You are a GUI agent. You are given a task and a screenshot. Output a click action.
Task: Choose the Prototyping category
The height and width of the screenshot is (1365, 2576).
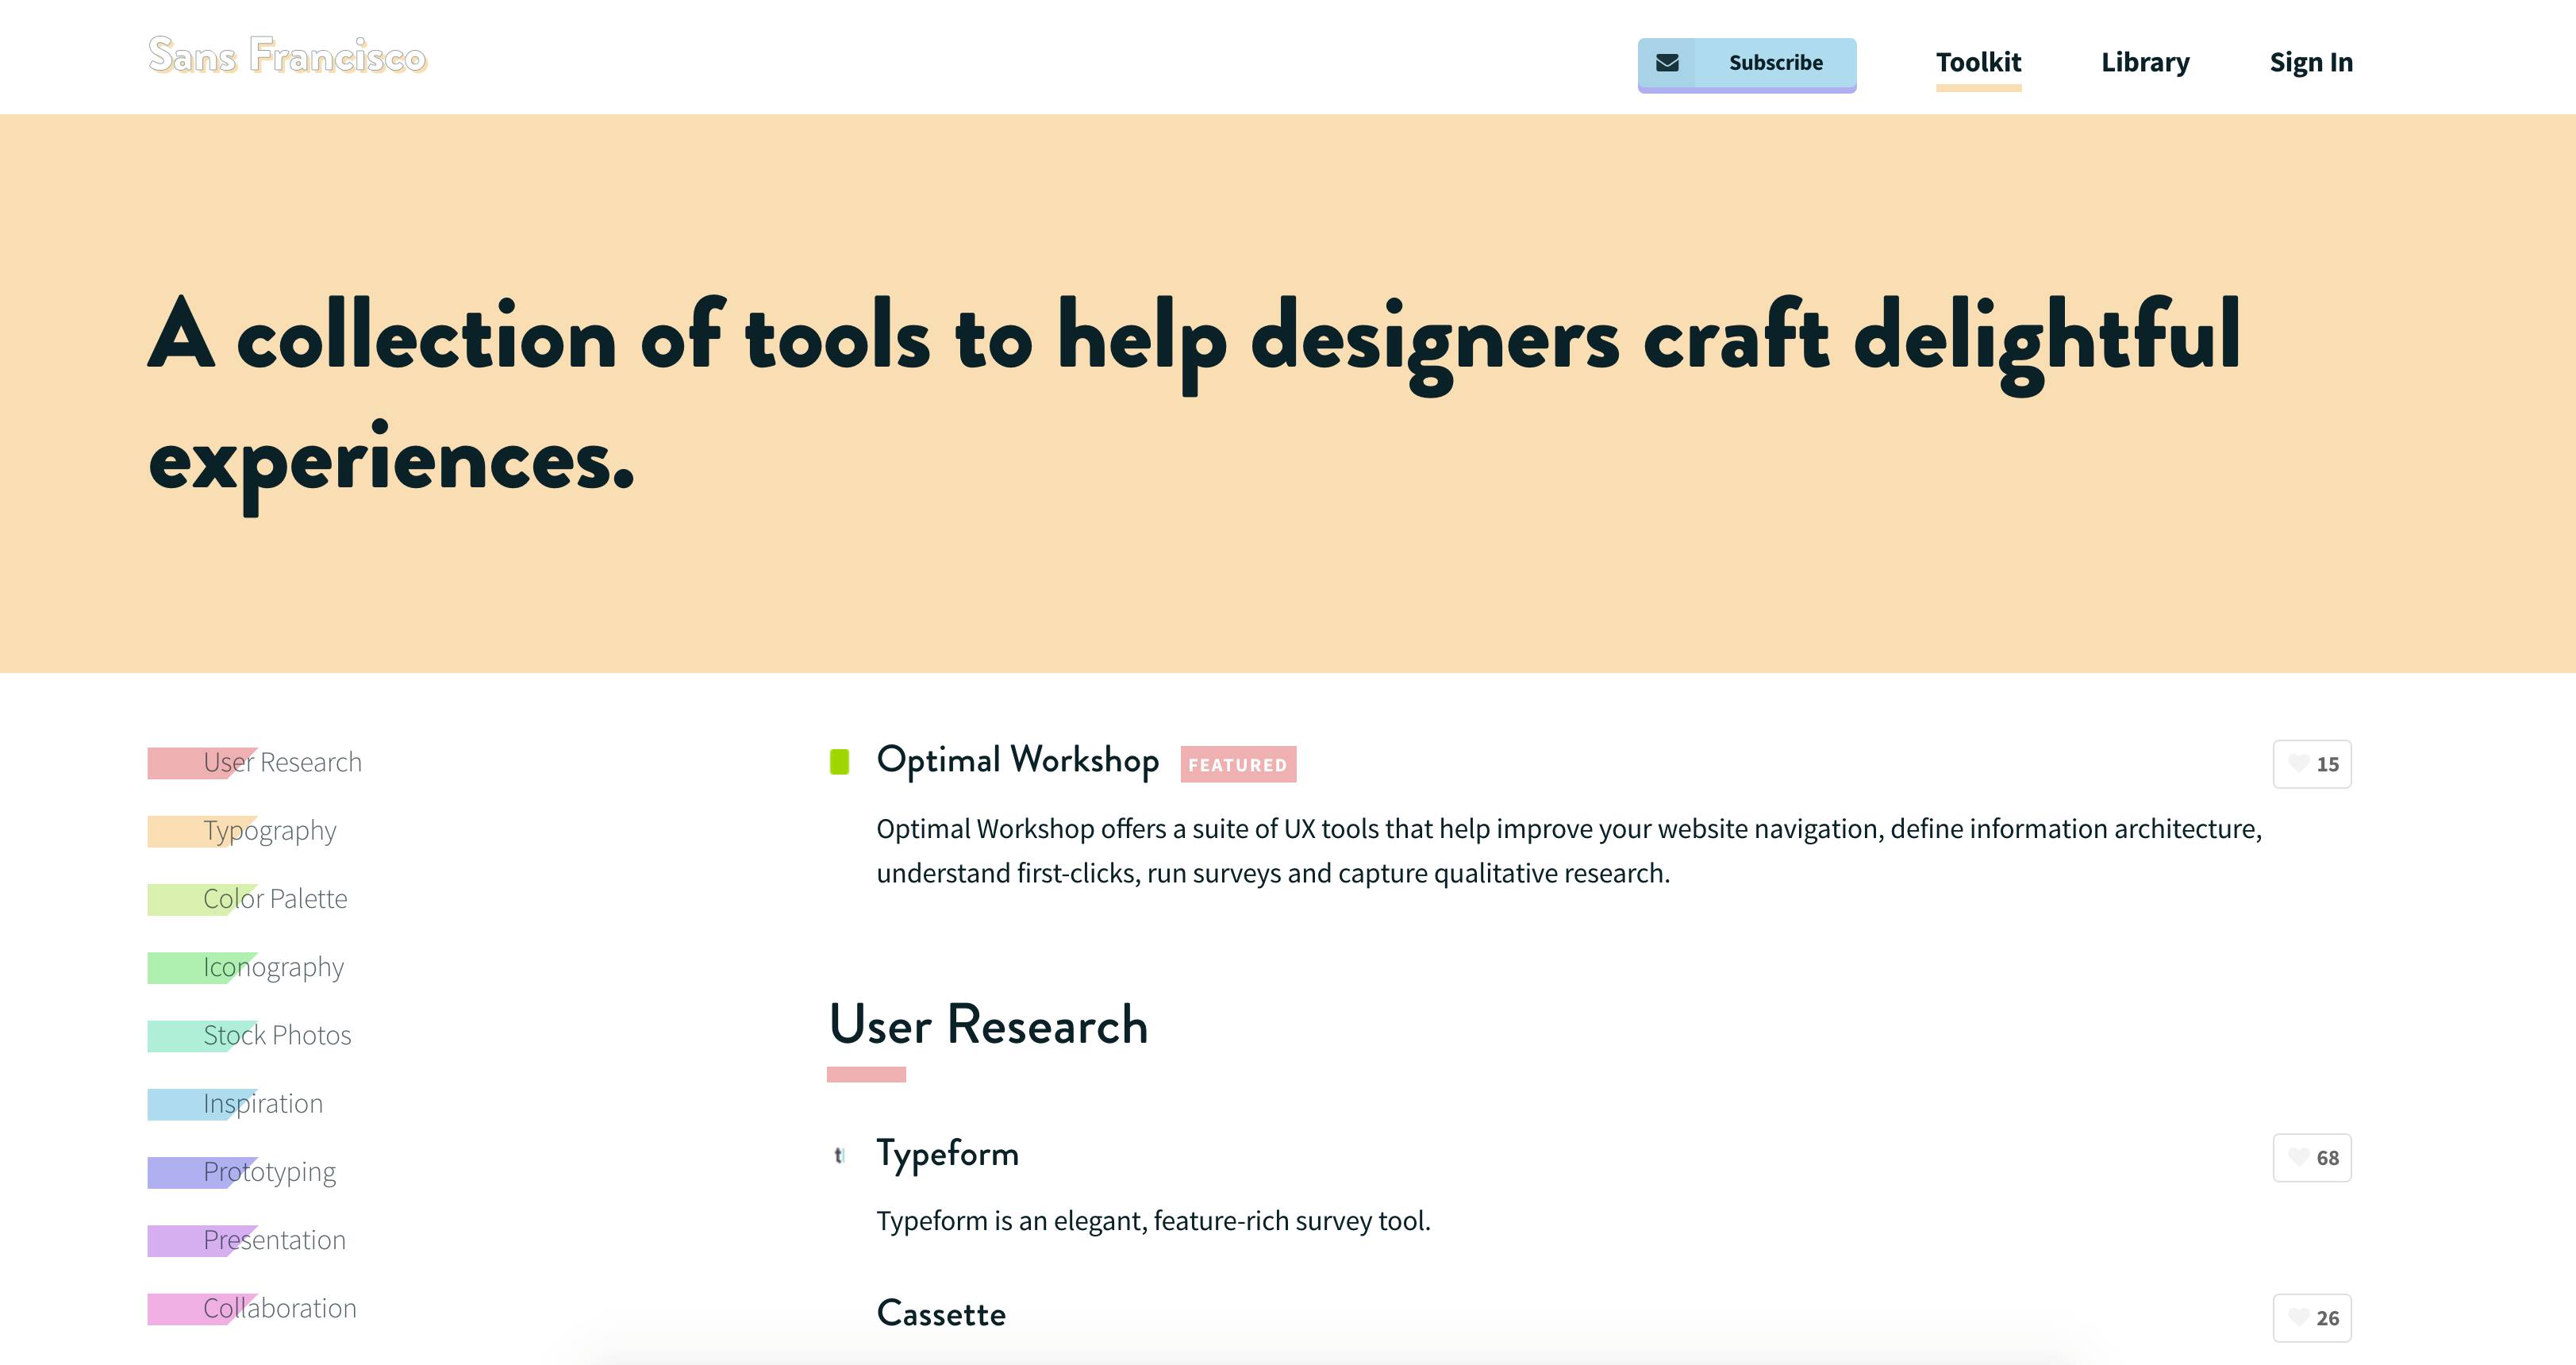click(x=269, y=1172)
